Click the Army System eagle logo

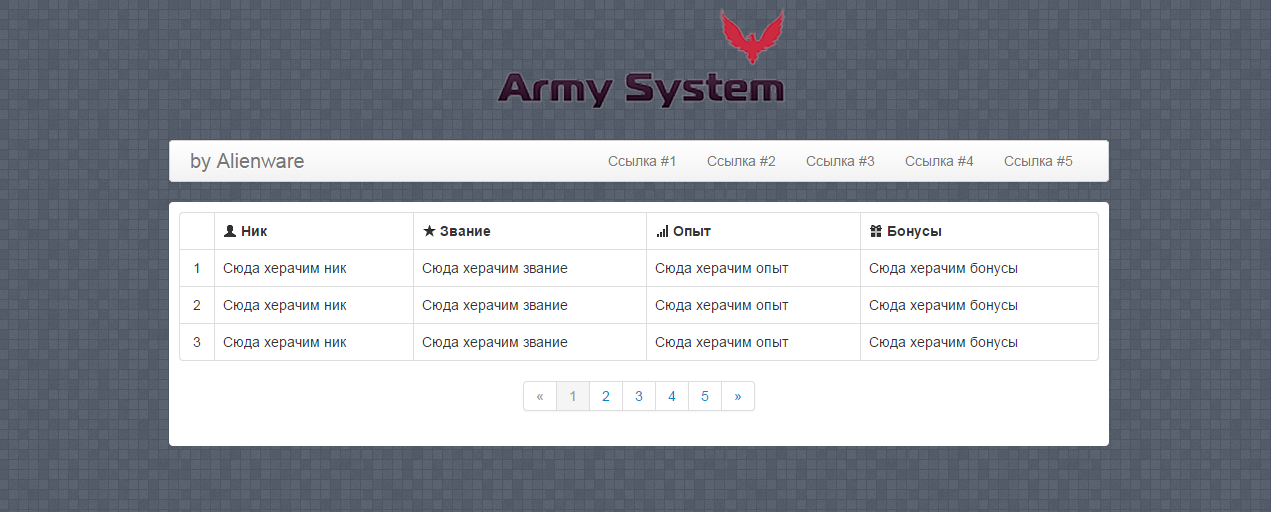(752, 37)
